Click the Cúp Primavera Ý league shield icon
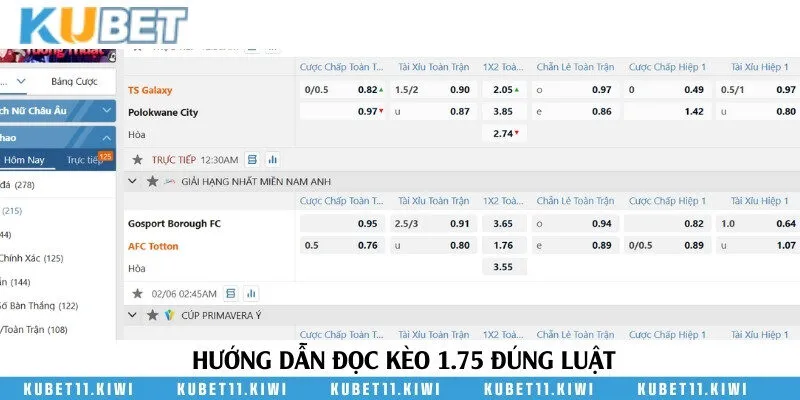800x400 pixels. (171, 315)
